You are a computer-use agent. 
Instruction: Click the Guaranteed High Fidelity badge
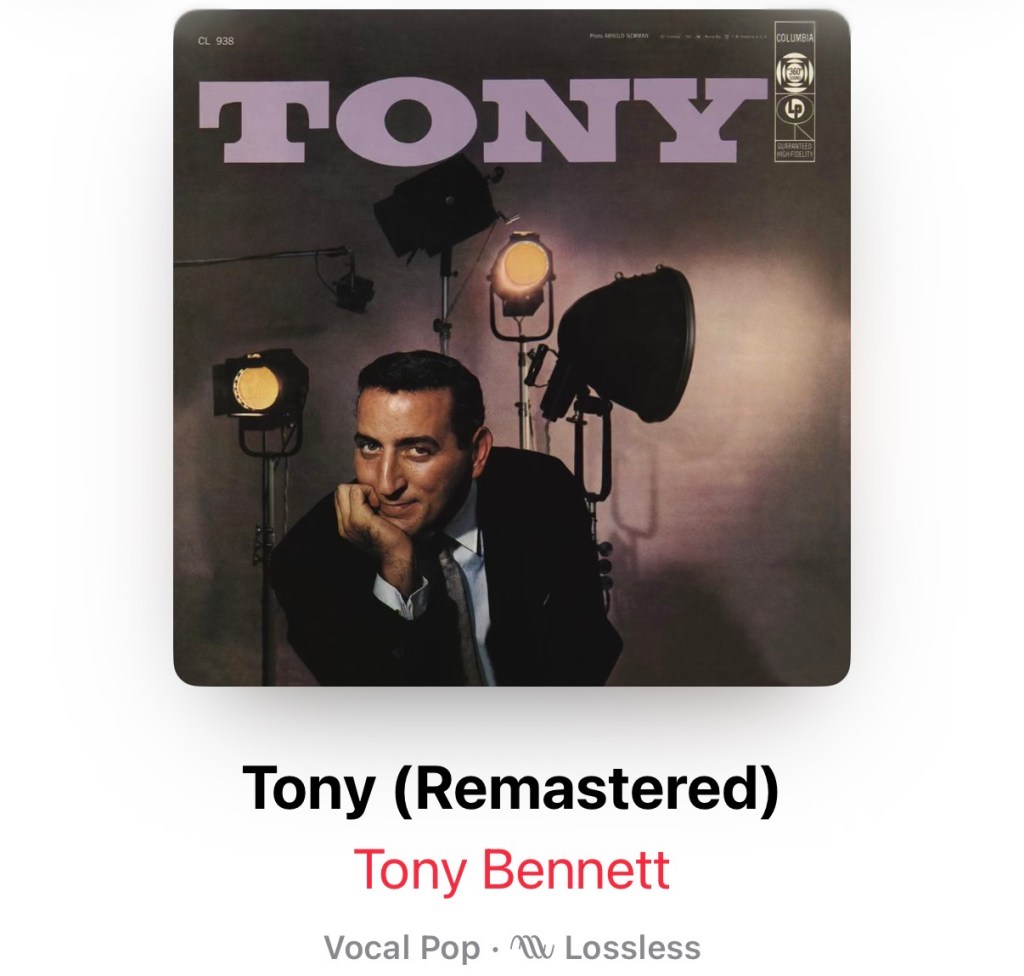click(794, 150)
